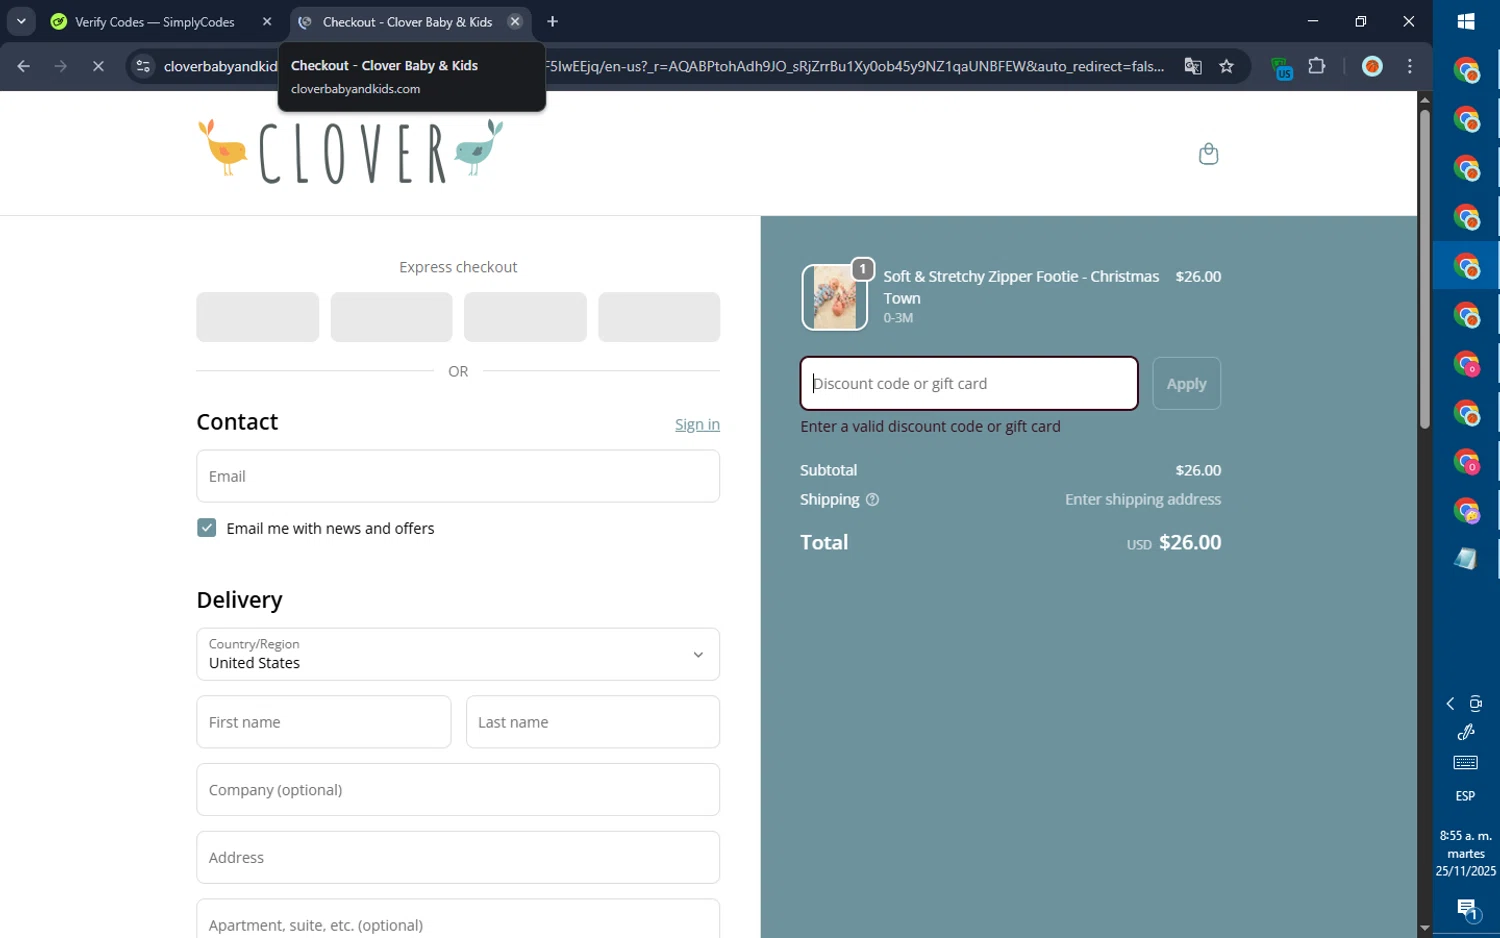The image size is (1500, 938).
Task: Open site information icon in address bar
Action: click(143, 66)
